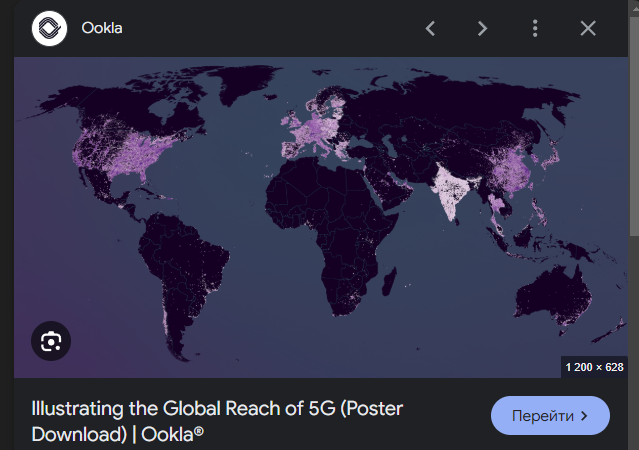
Task: Close the image preview panel
Action: pyautogui.click(x=588, y=29)
